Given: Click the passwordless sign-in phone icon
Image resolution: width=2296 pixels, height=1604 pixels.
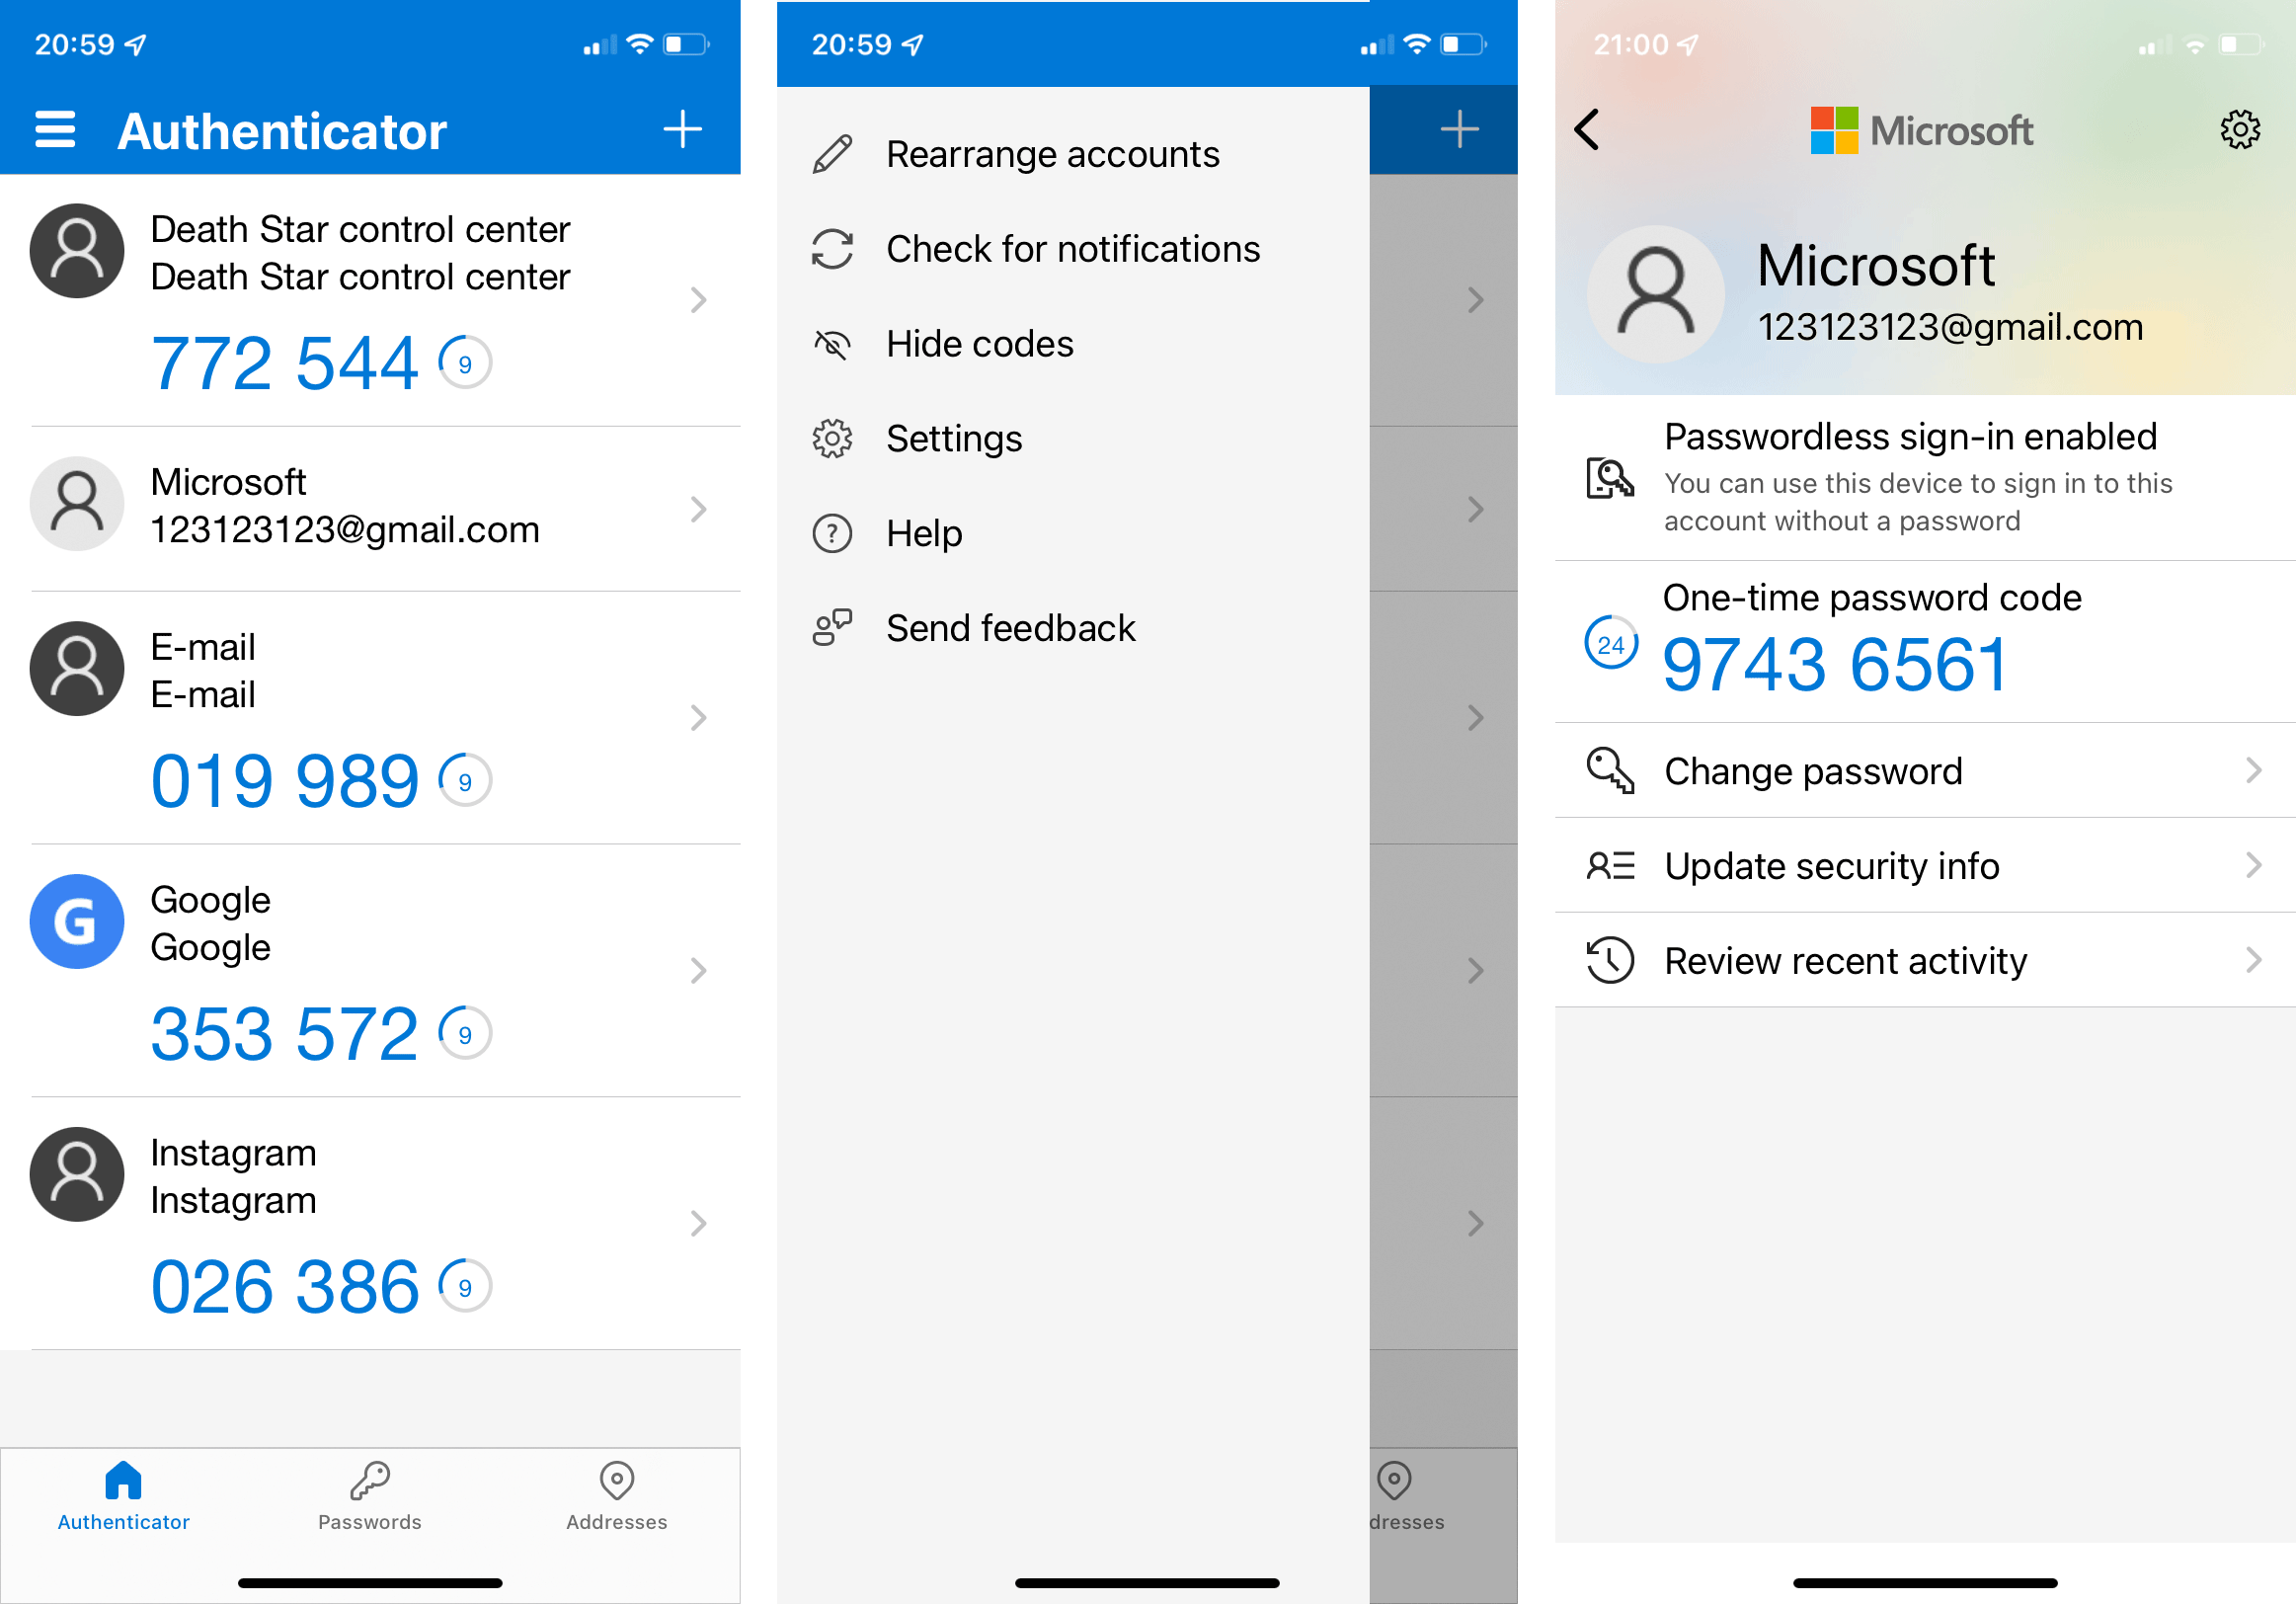Looking at the screenshot, I should [1605, 471].
